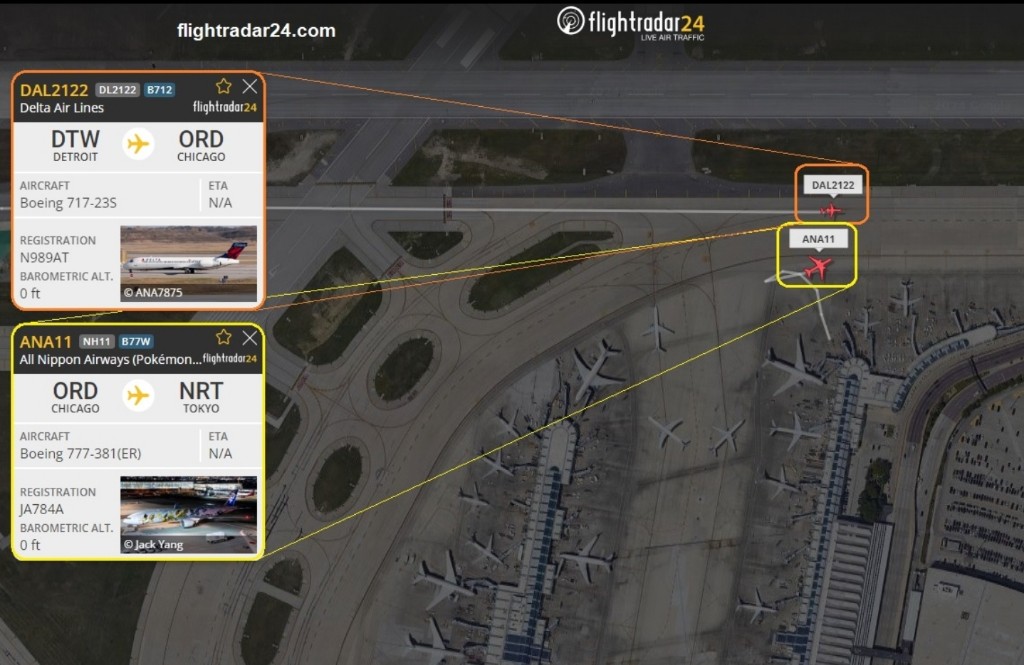Favorite the ANA11 flight with star icon
1024x665 pixels.
click(223, 337)
